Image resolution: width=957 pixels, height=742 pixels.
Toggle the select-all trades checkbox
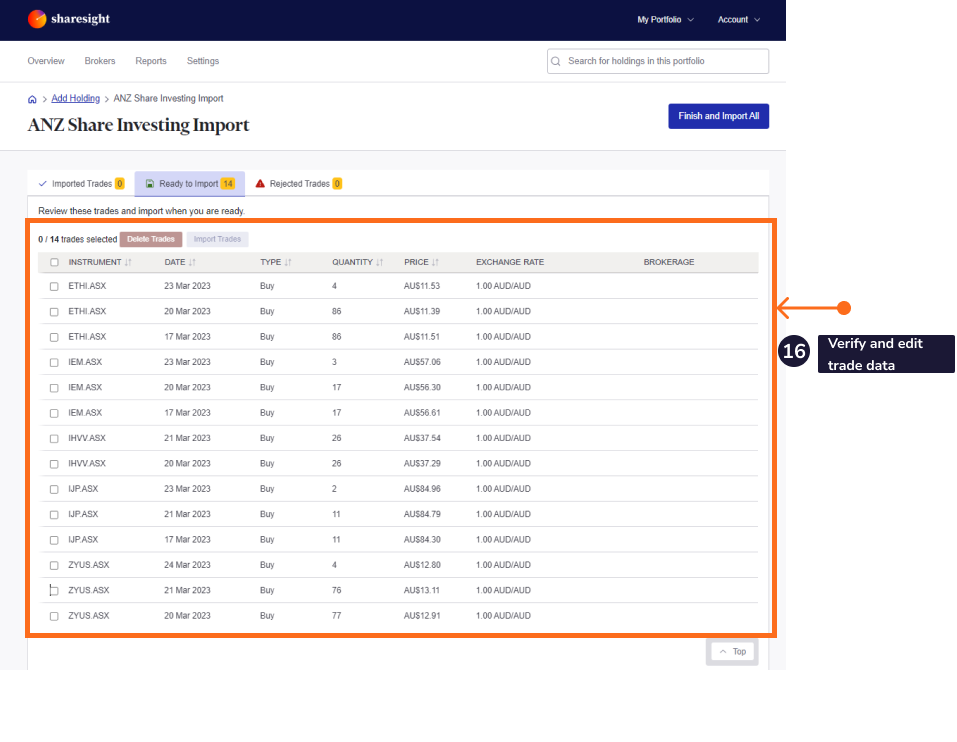click(54, 262)
